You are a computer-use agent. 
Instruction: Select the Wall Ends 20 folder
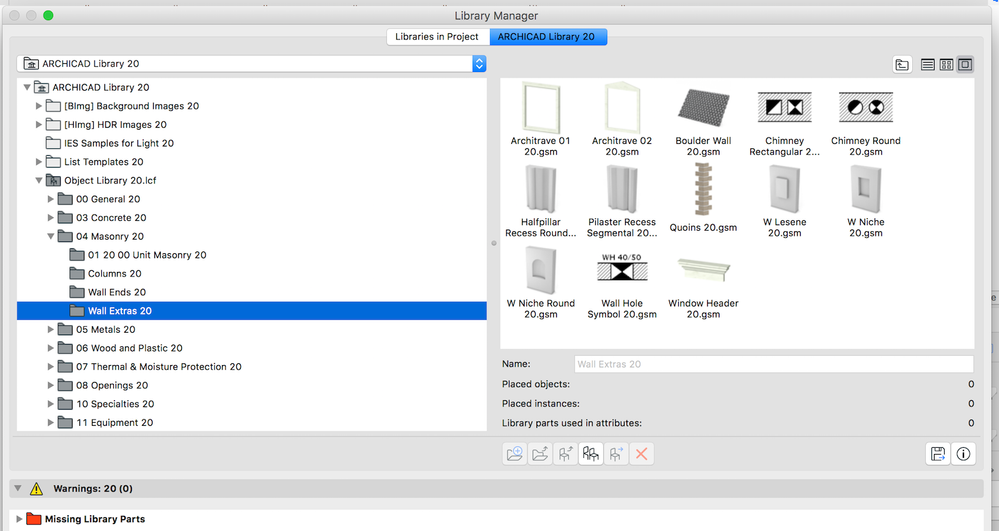point(117,292)
